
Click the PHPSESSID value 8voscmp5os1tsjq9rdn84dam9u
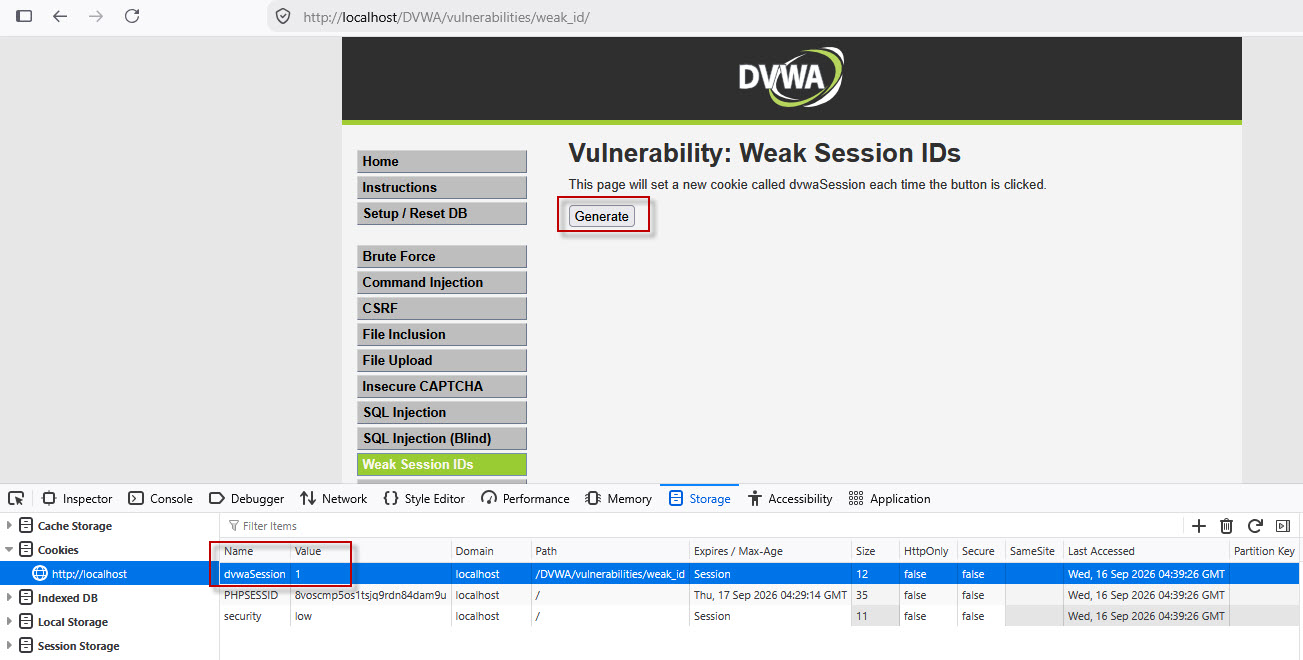(x=370, y=595)
